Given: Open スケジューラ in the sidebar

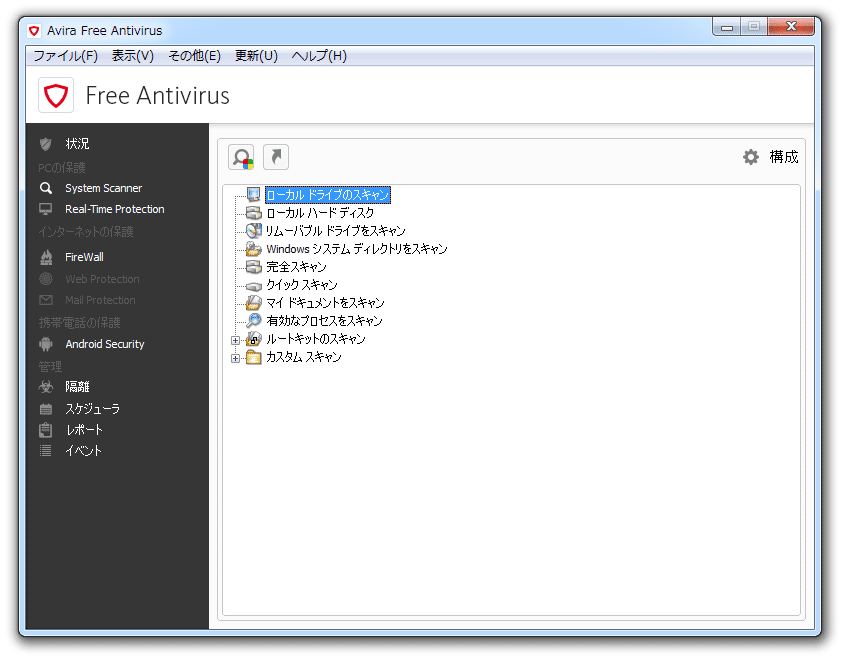Looking at the screenshot, I should pos(92,409).
